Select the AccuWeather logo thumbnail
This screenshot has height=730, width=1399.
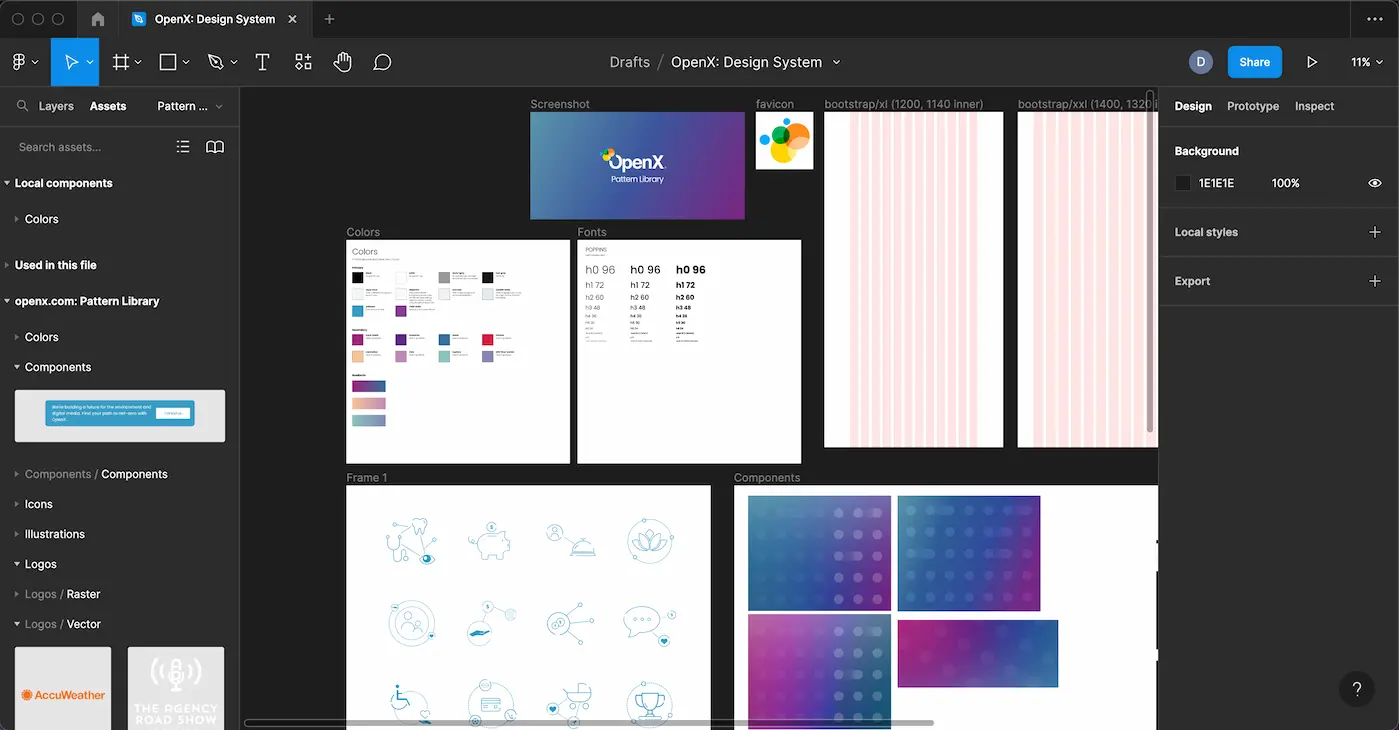tap(63, 688)
